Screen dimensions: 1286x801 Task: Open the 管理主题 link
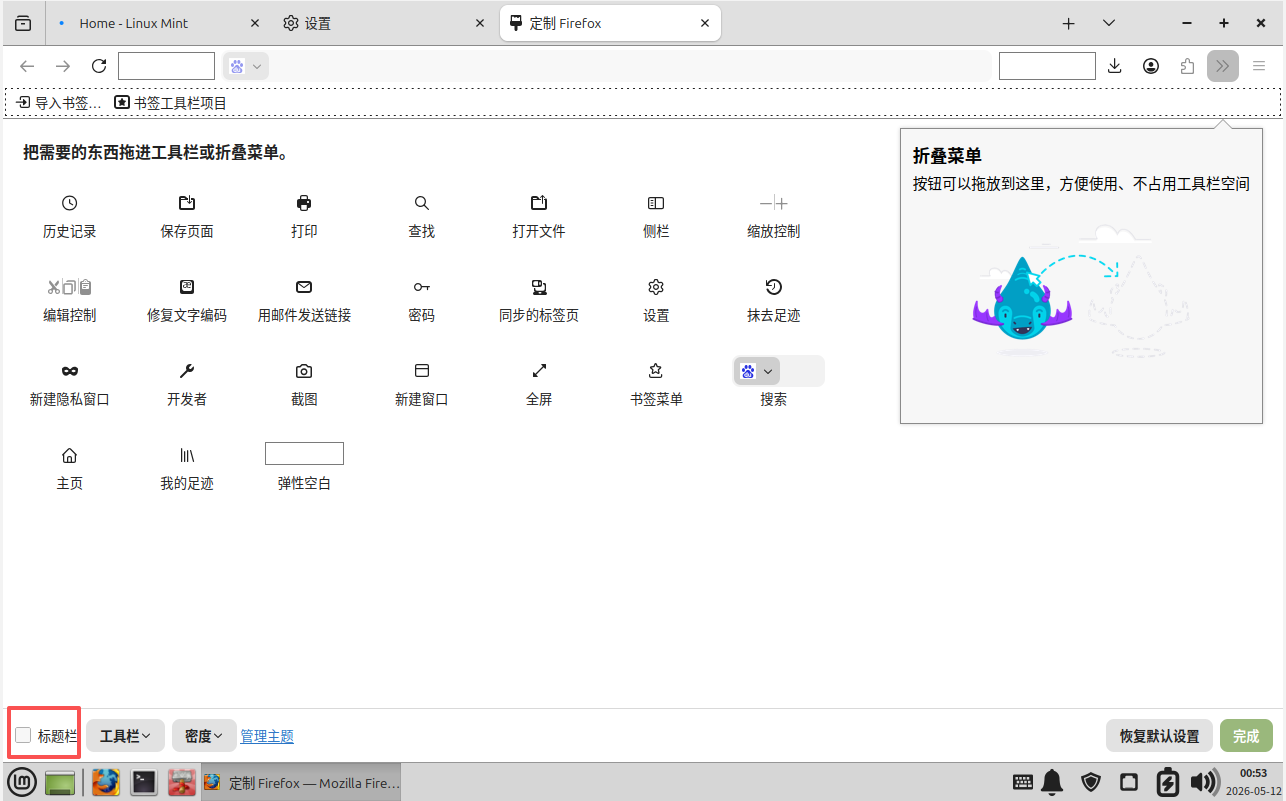pyautogui.click(x=267, y=736)
